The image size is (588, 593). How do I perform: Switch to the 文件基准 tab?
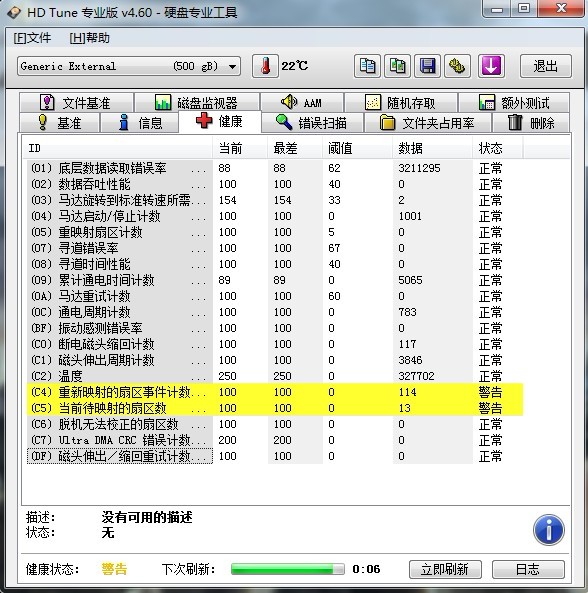[76, 102]
